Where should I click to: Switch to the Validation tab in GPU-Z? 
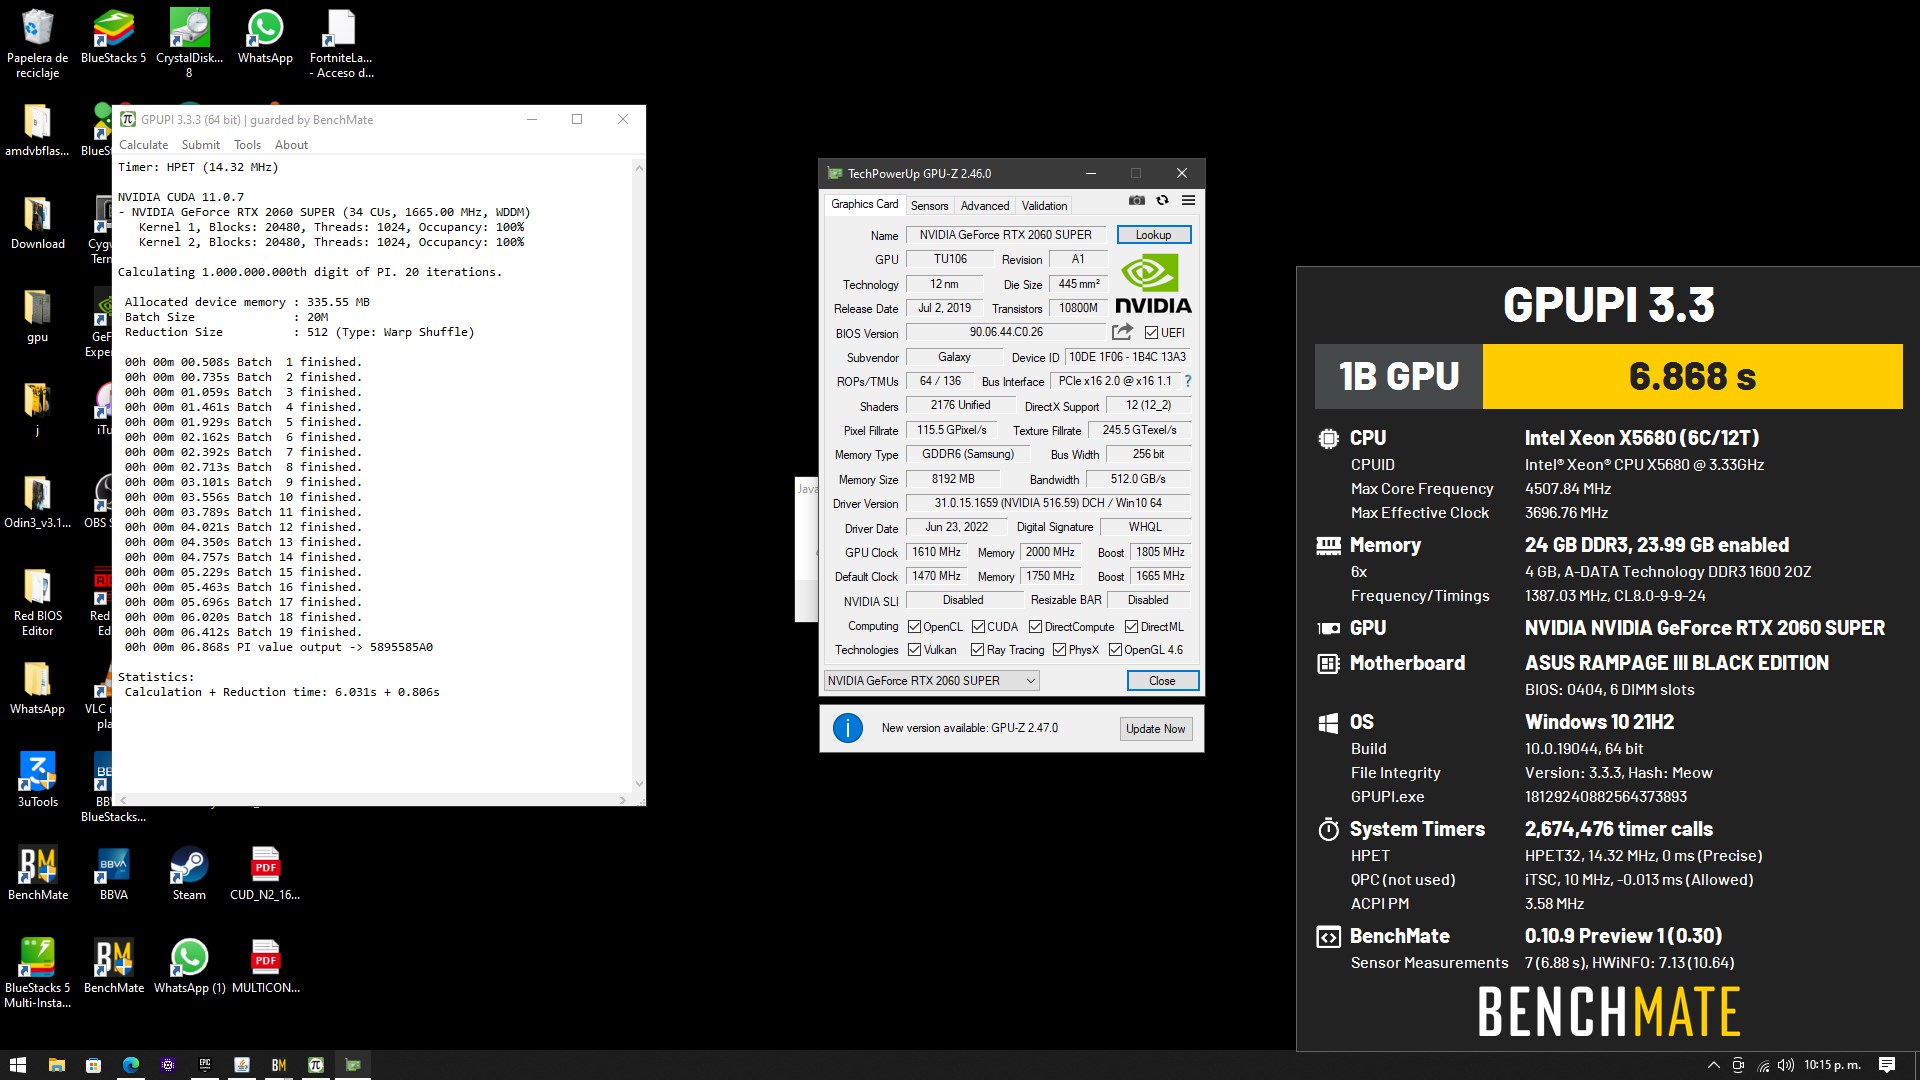click(x=1044, y=206)
